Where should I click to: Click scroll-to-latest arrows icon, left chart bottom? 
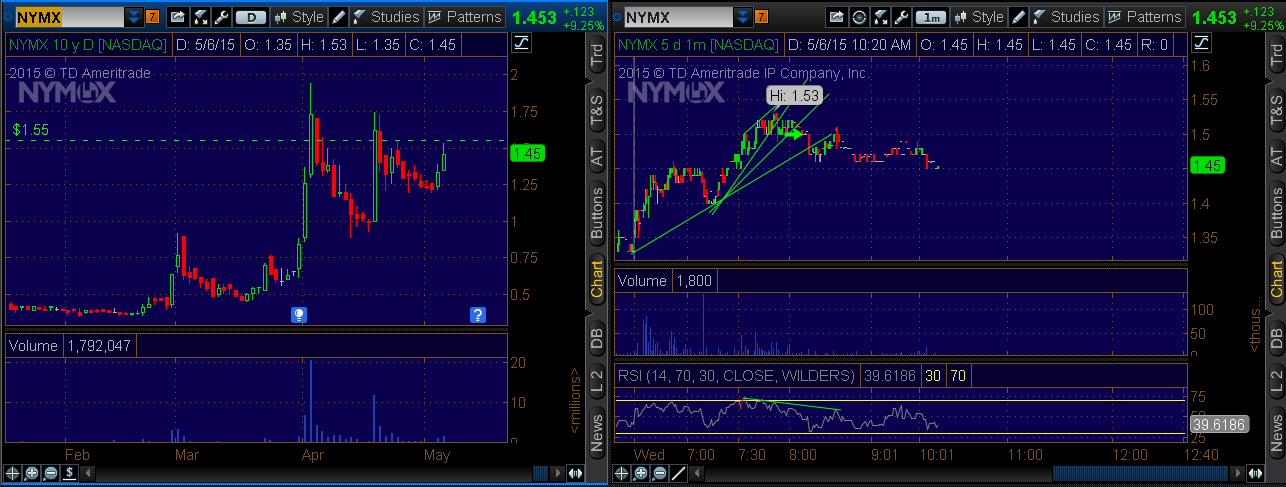(576, 473)
